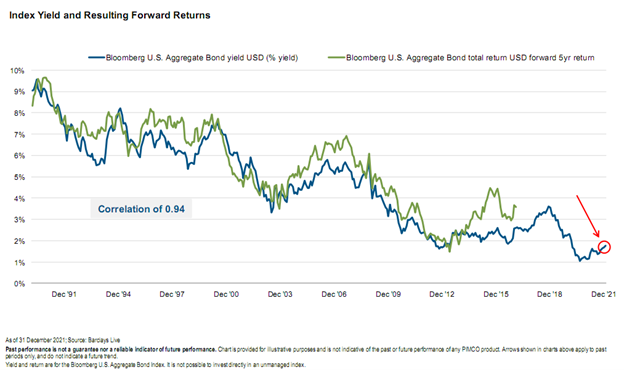Click the 9% y-axis label
Image resolution: width=624 pixels, height=370 pixels.
click(x=19, y=92)
